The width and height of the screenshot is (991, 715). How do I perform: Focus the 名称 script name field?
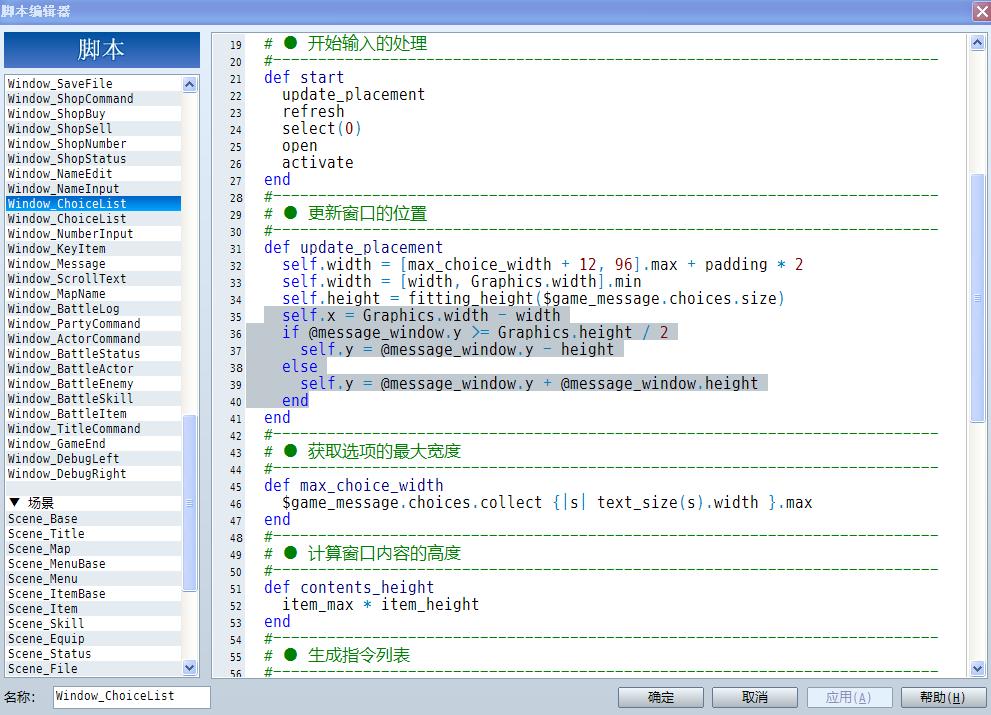pos(131,696)
